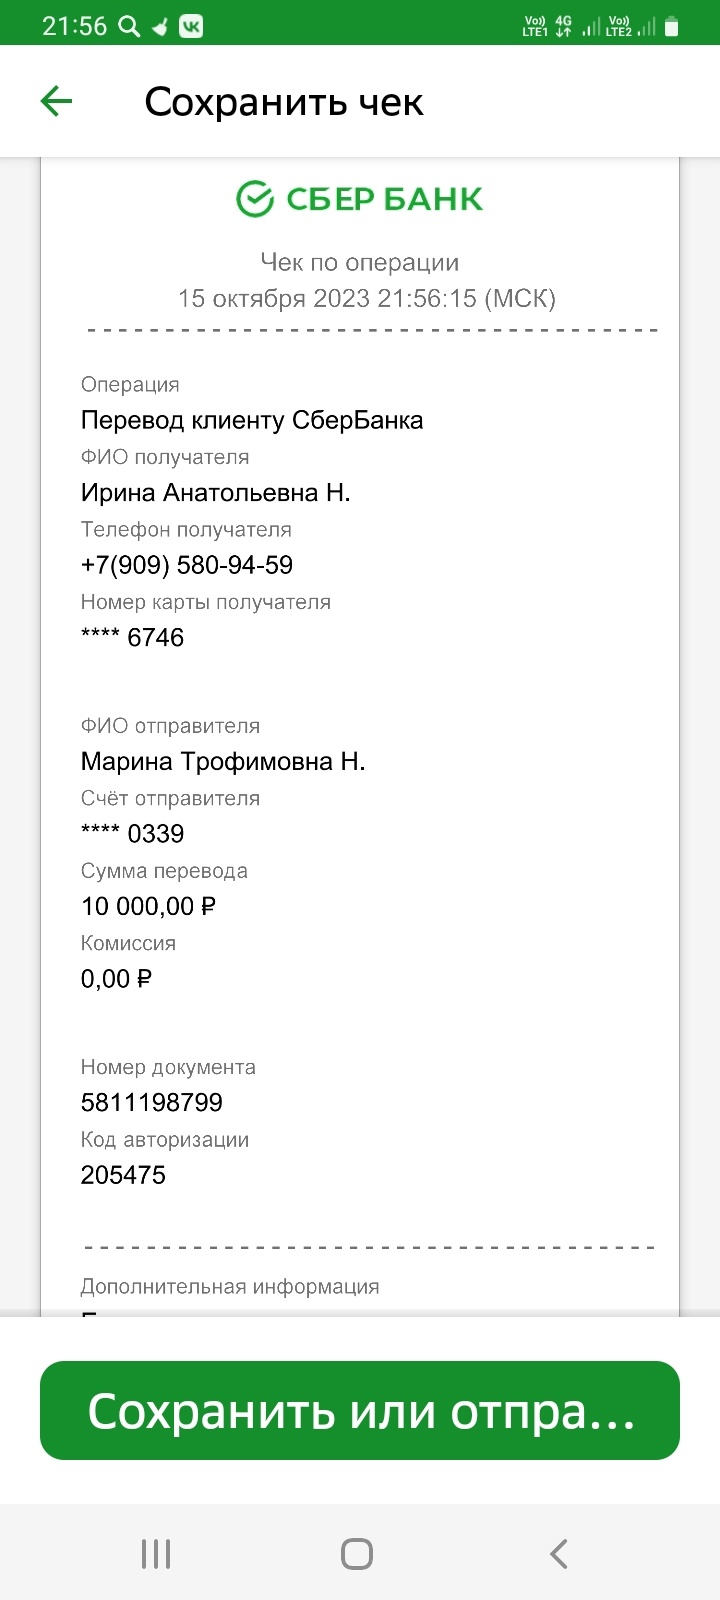Tap the battery icon in status bar
Screen dimensions: 720x1600
point(672,27)
